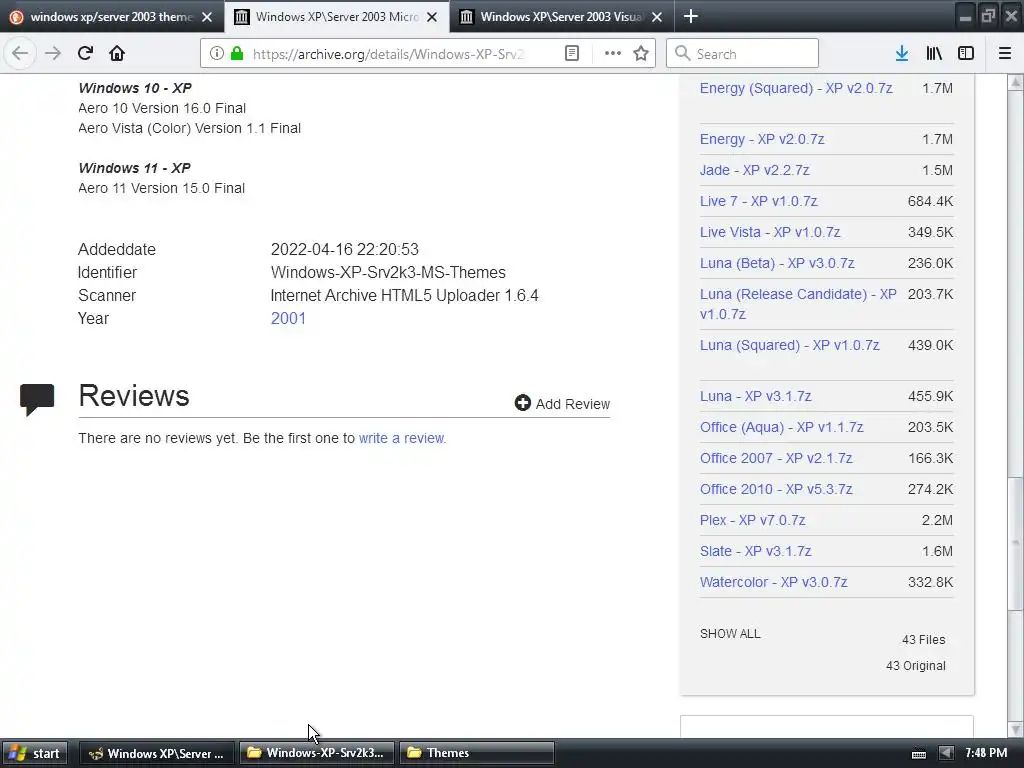Follow the 'write a review' link

[402, 438]
